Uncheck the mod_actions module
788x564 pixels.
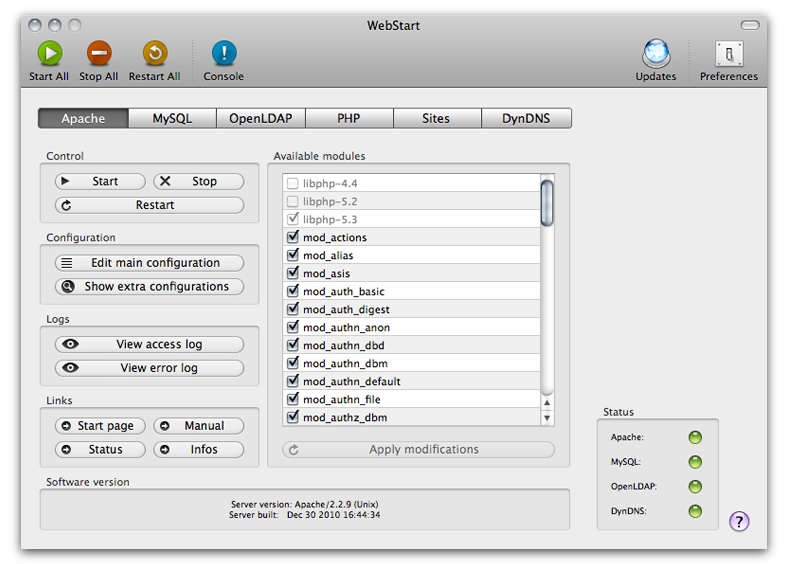click(x=292, y=237)
